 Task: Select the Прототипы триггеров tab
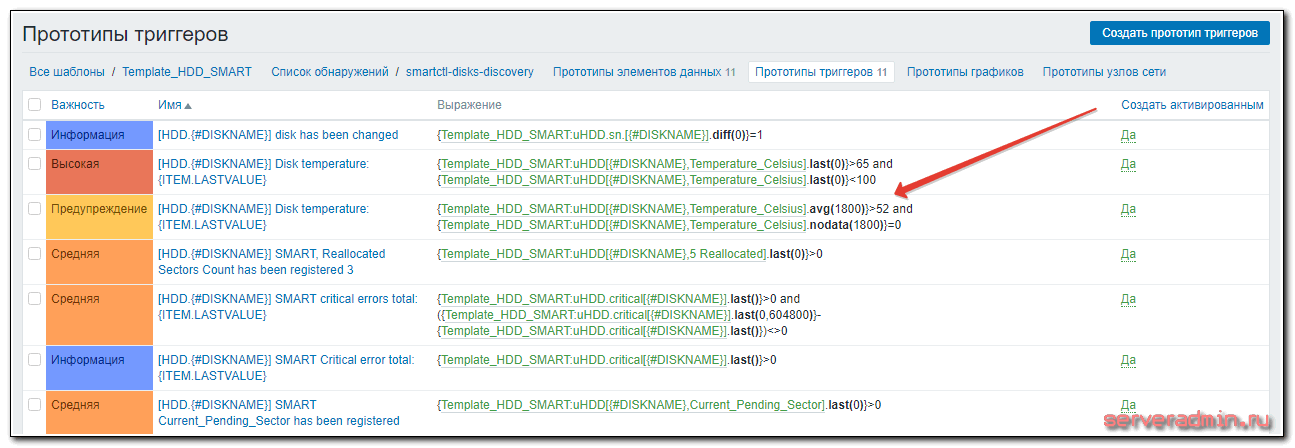(820, 72)
